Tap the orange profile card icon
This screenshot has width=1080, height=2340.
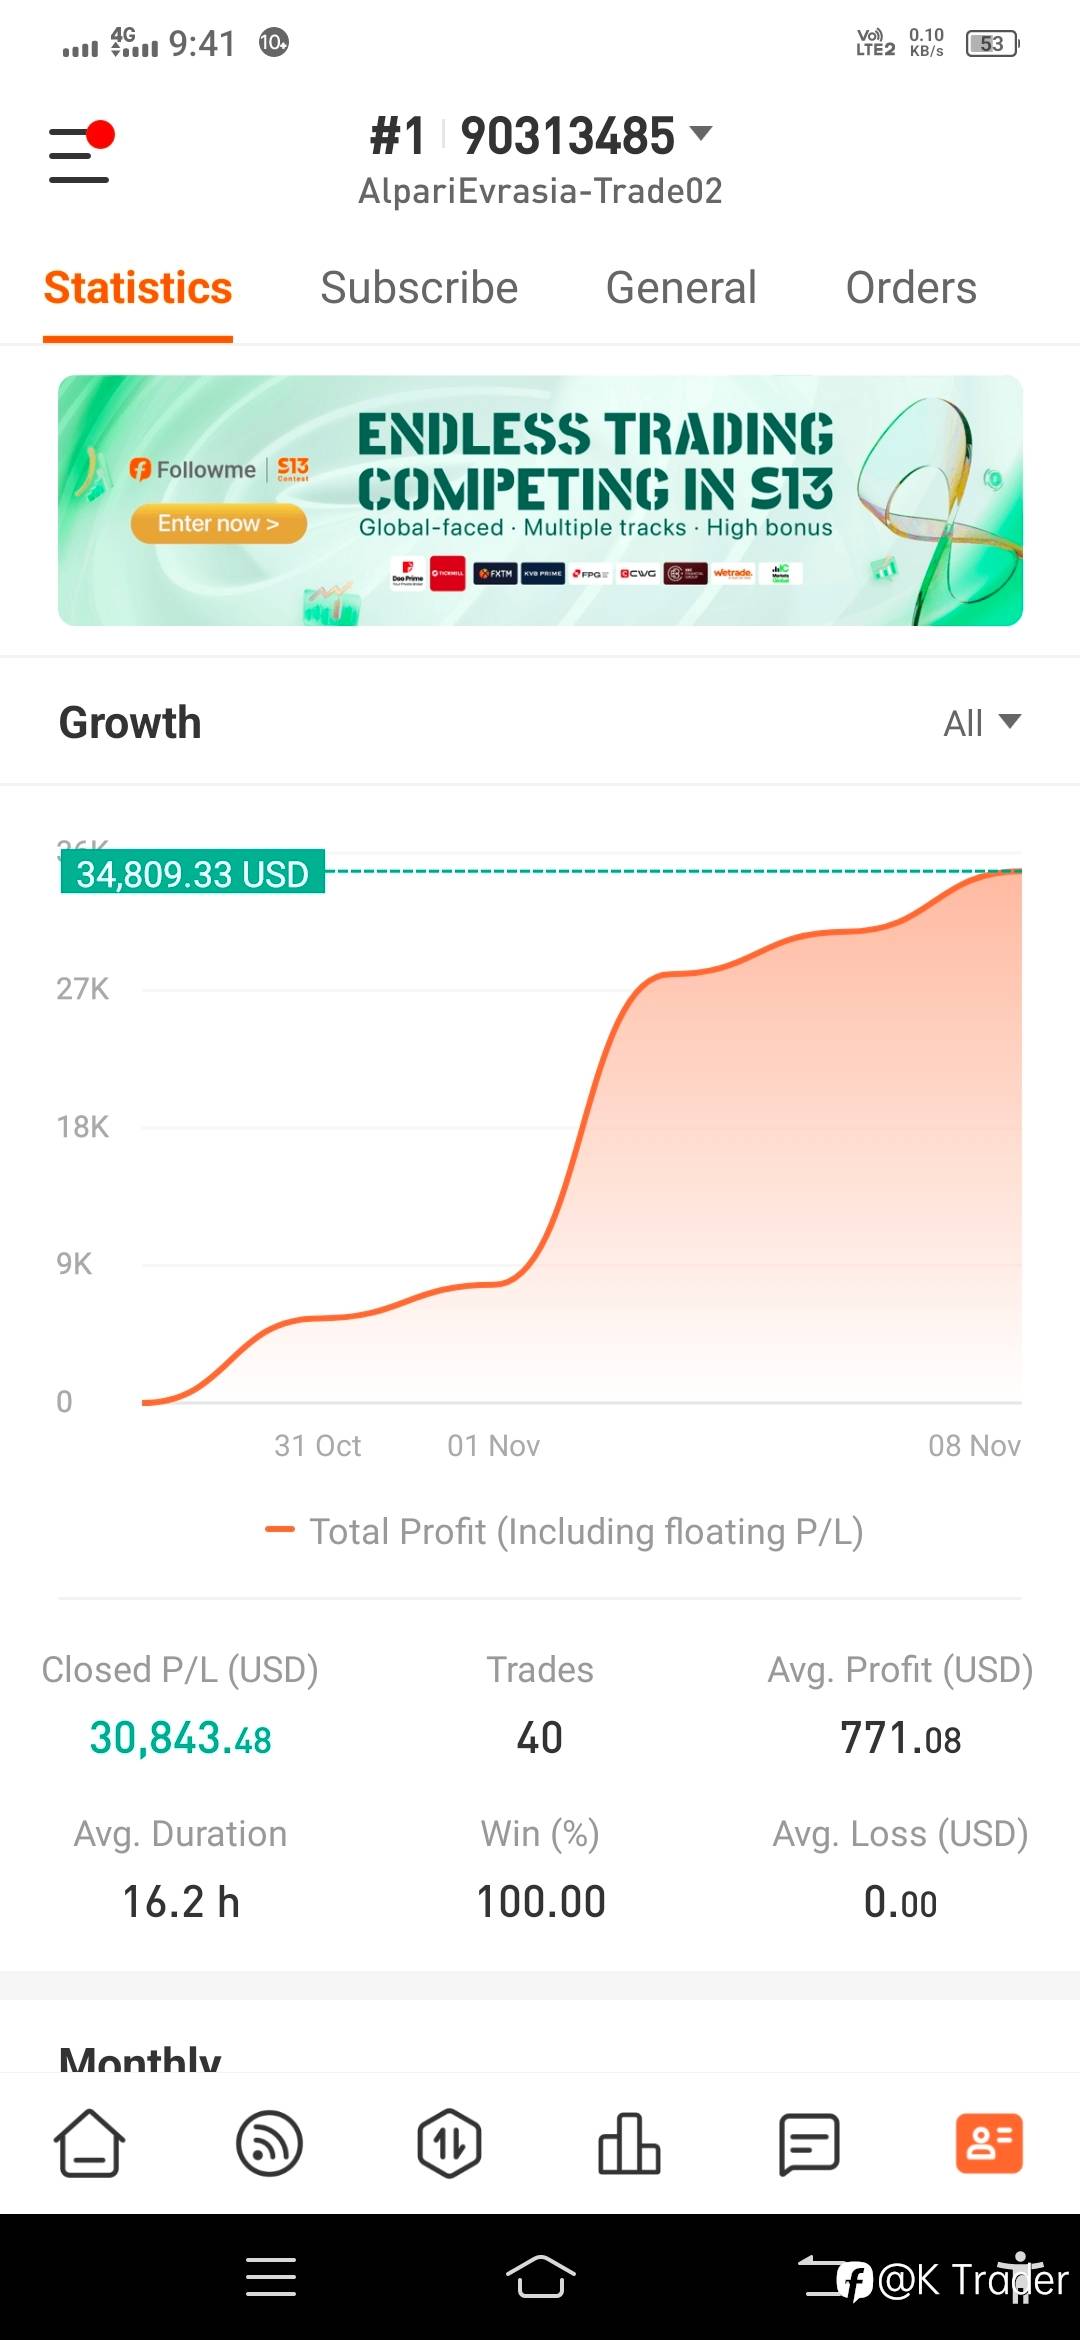[989, 2143]
